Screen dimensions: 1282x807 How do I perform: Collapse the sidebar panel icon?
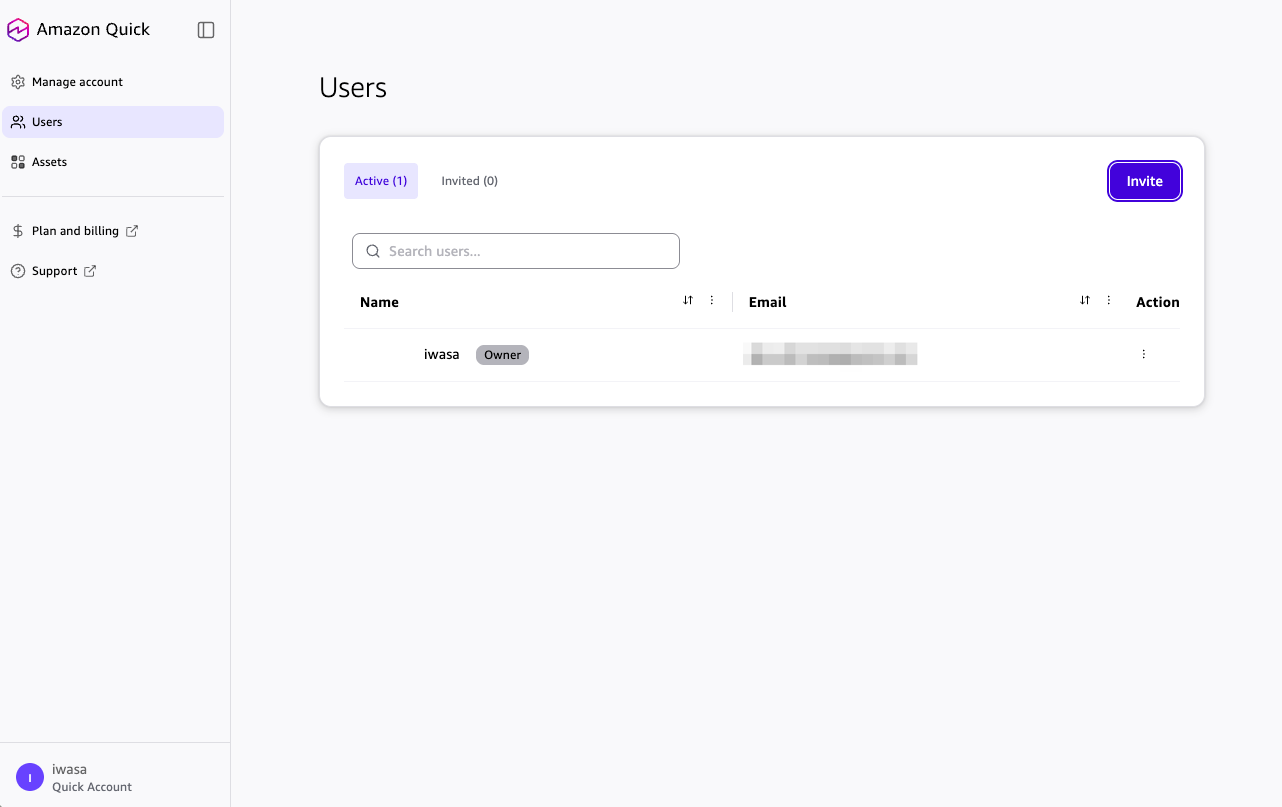click(x=206, y=30)
